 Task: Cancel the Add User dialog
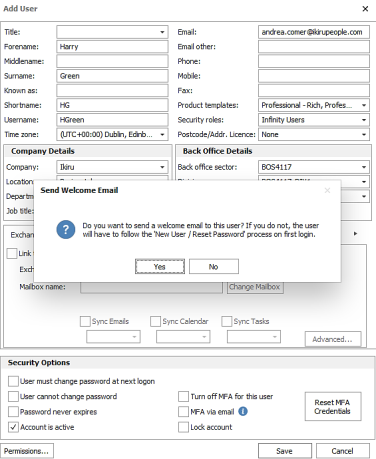pyautogui.click(x=343, y=451)
